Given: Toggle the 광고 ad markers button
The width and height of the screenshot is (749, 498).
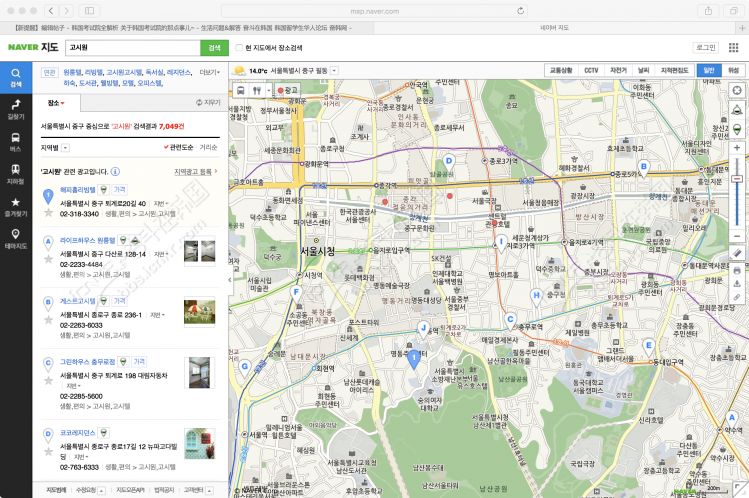Looking at the screenshot, I should pos(287,90).
